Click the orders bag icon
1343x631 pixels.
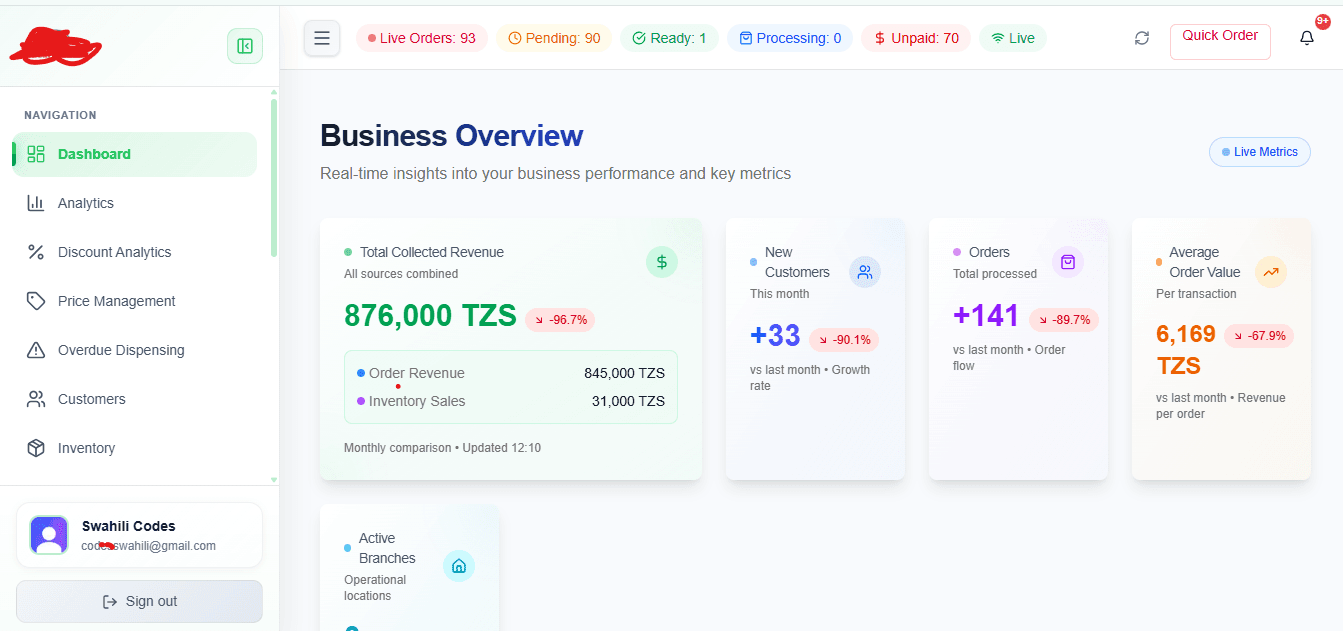pyautogui.click(x=1067, y=261)
